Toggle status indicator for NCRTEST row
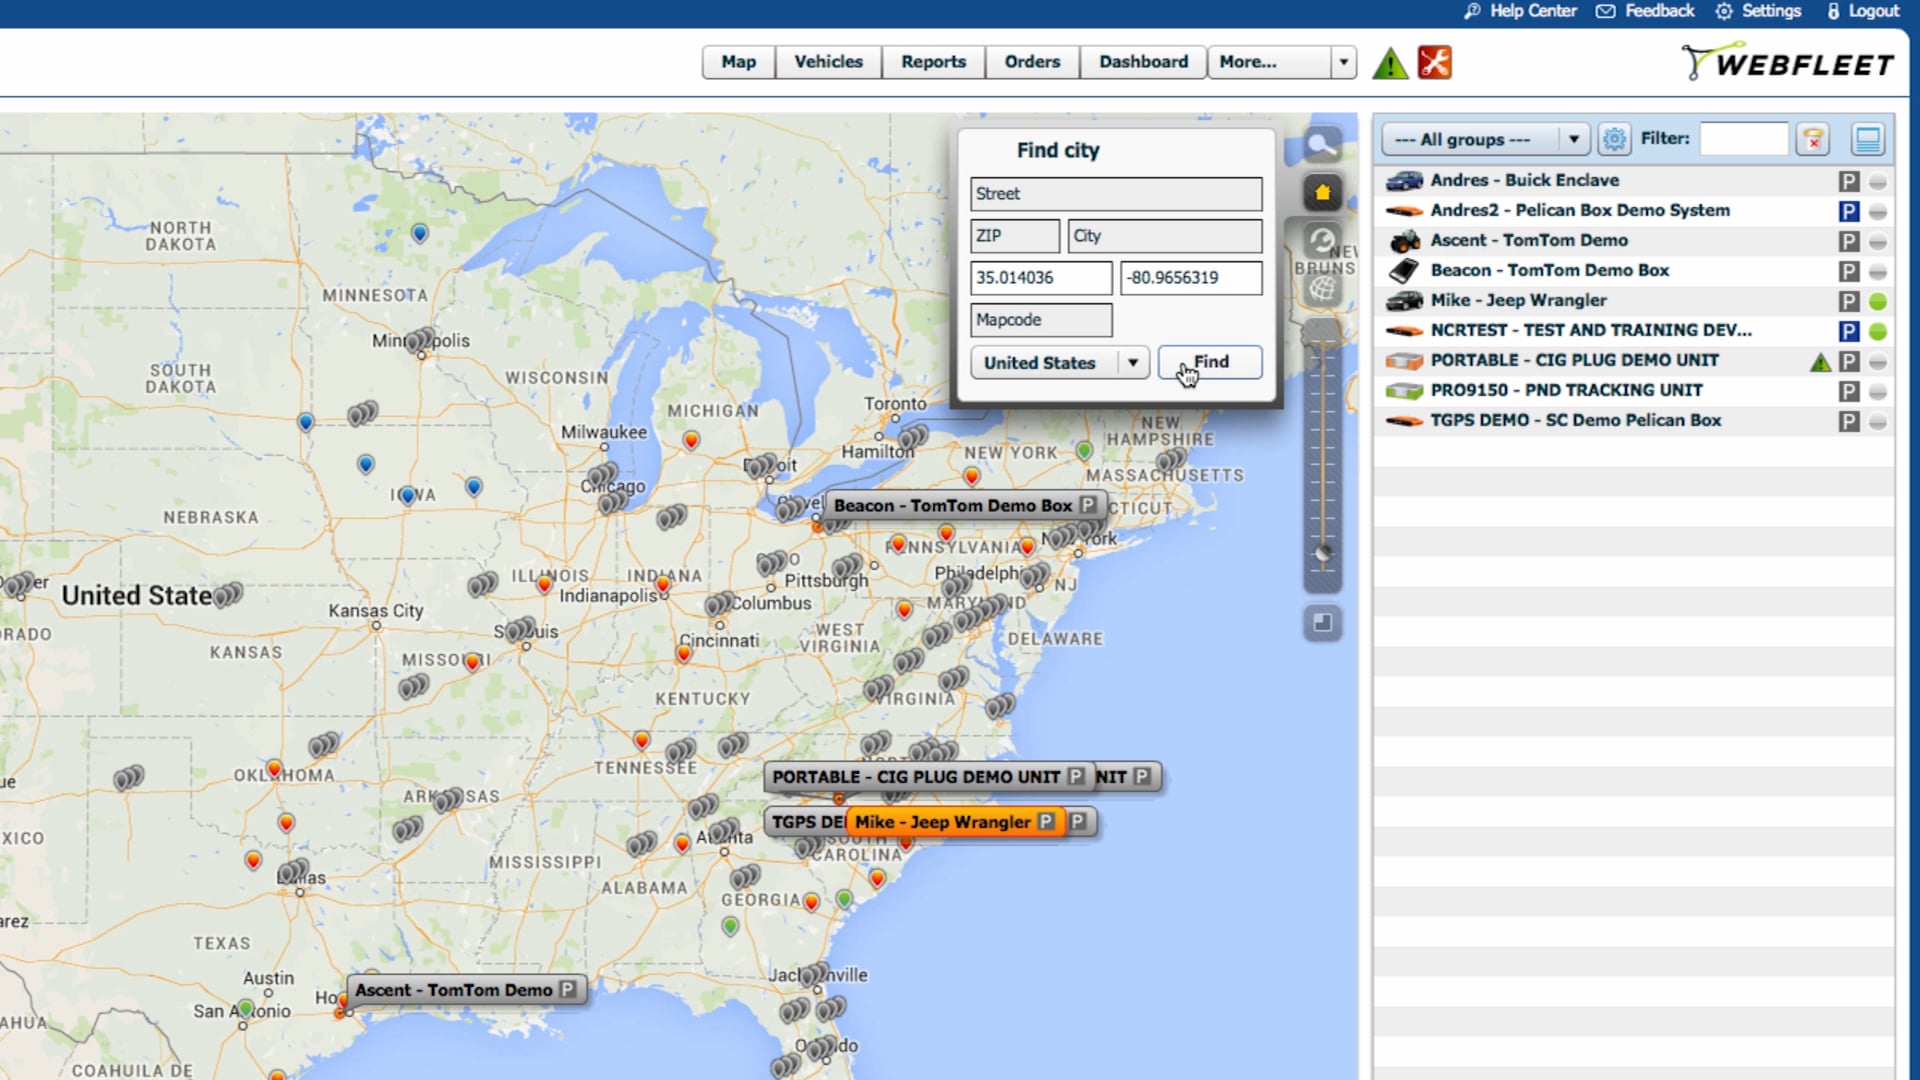The height and width of the screenshot is (1080, 1920). click(x=1878, y=332)
